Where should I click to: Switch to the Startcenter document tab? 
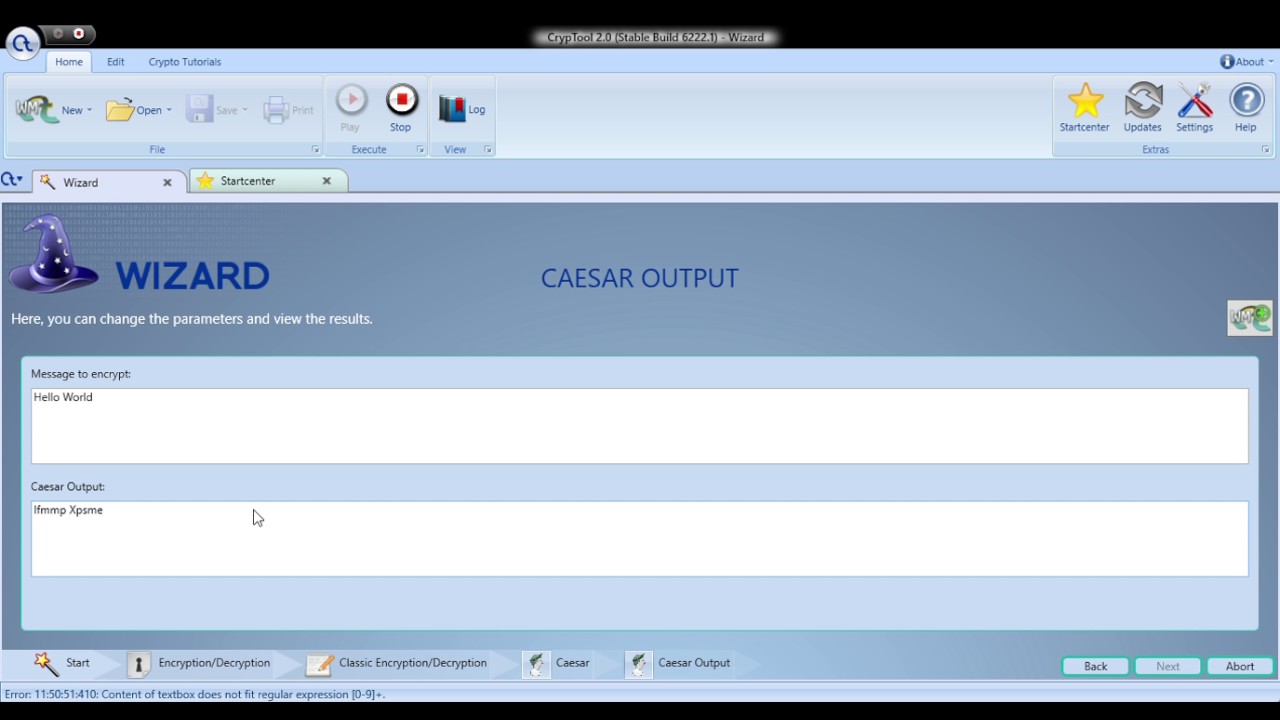pyautogui.click(x=267, y=181)
